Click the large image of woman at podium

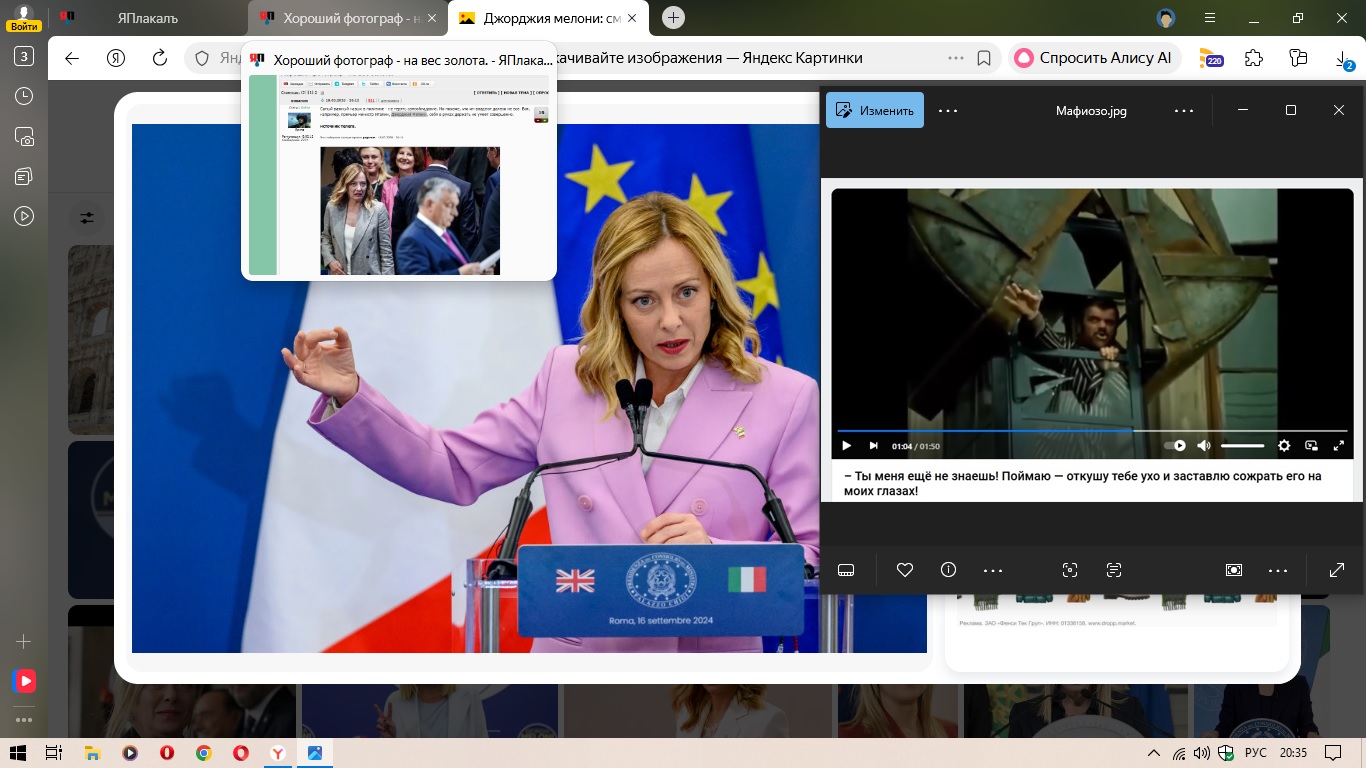click(x=529, y=388)
